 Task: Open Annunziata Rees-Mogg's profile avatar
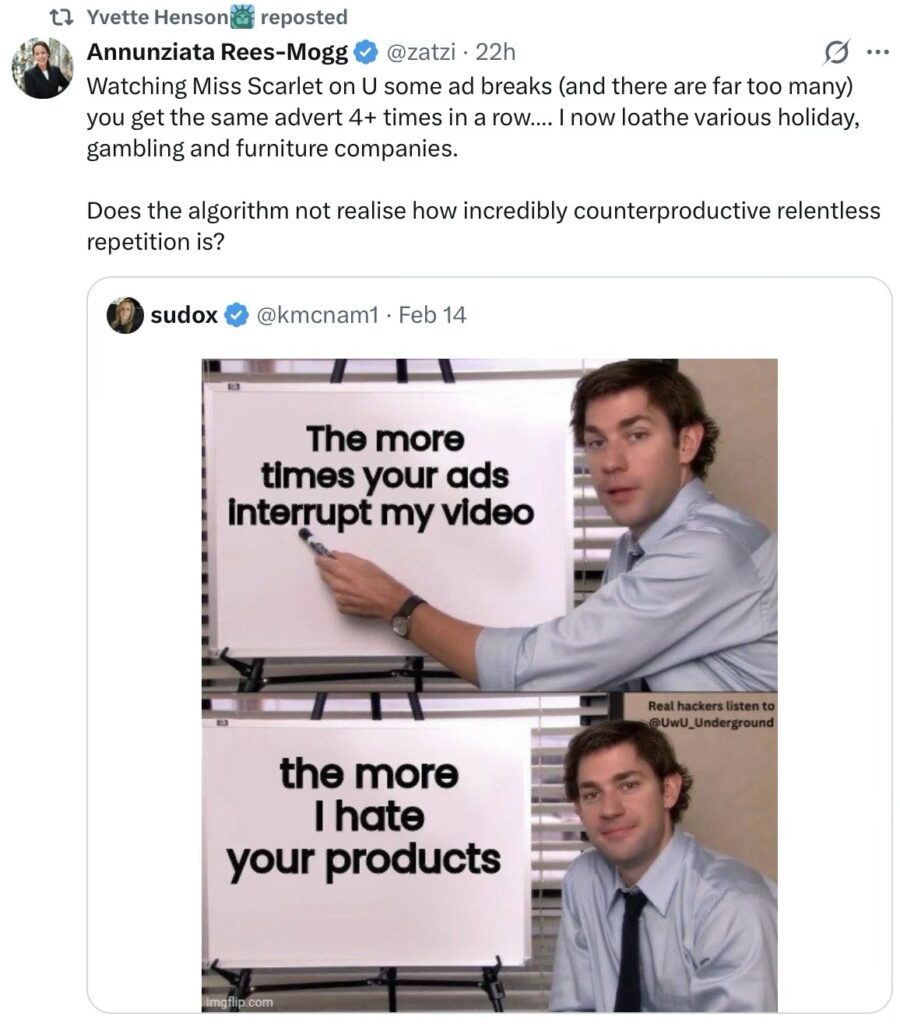click(43, 68)
